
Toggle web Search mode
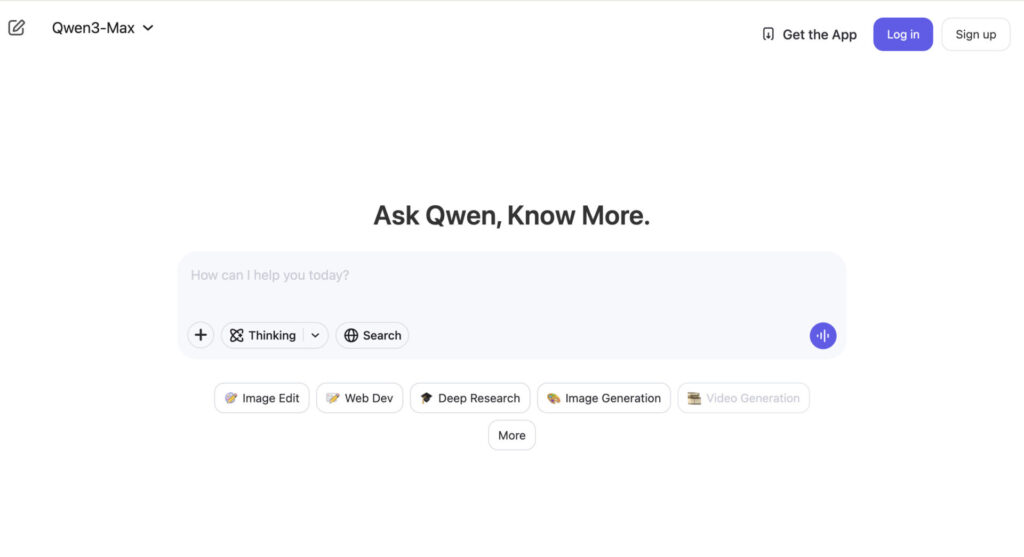pos(372,336)
